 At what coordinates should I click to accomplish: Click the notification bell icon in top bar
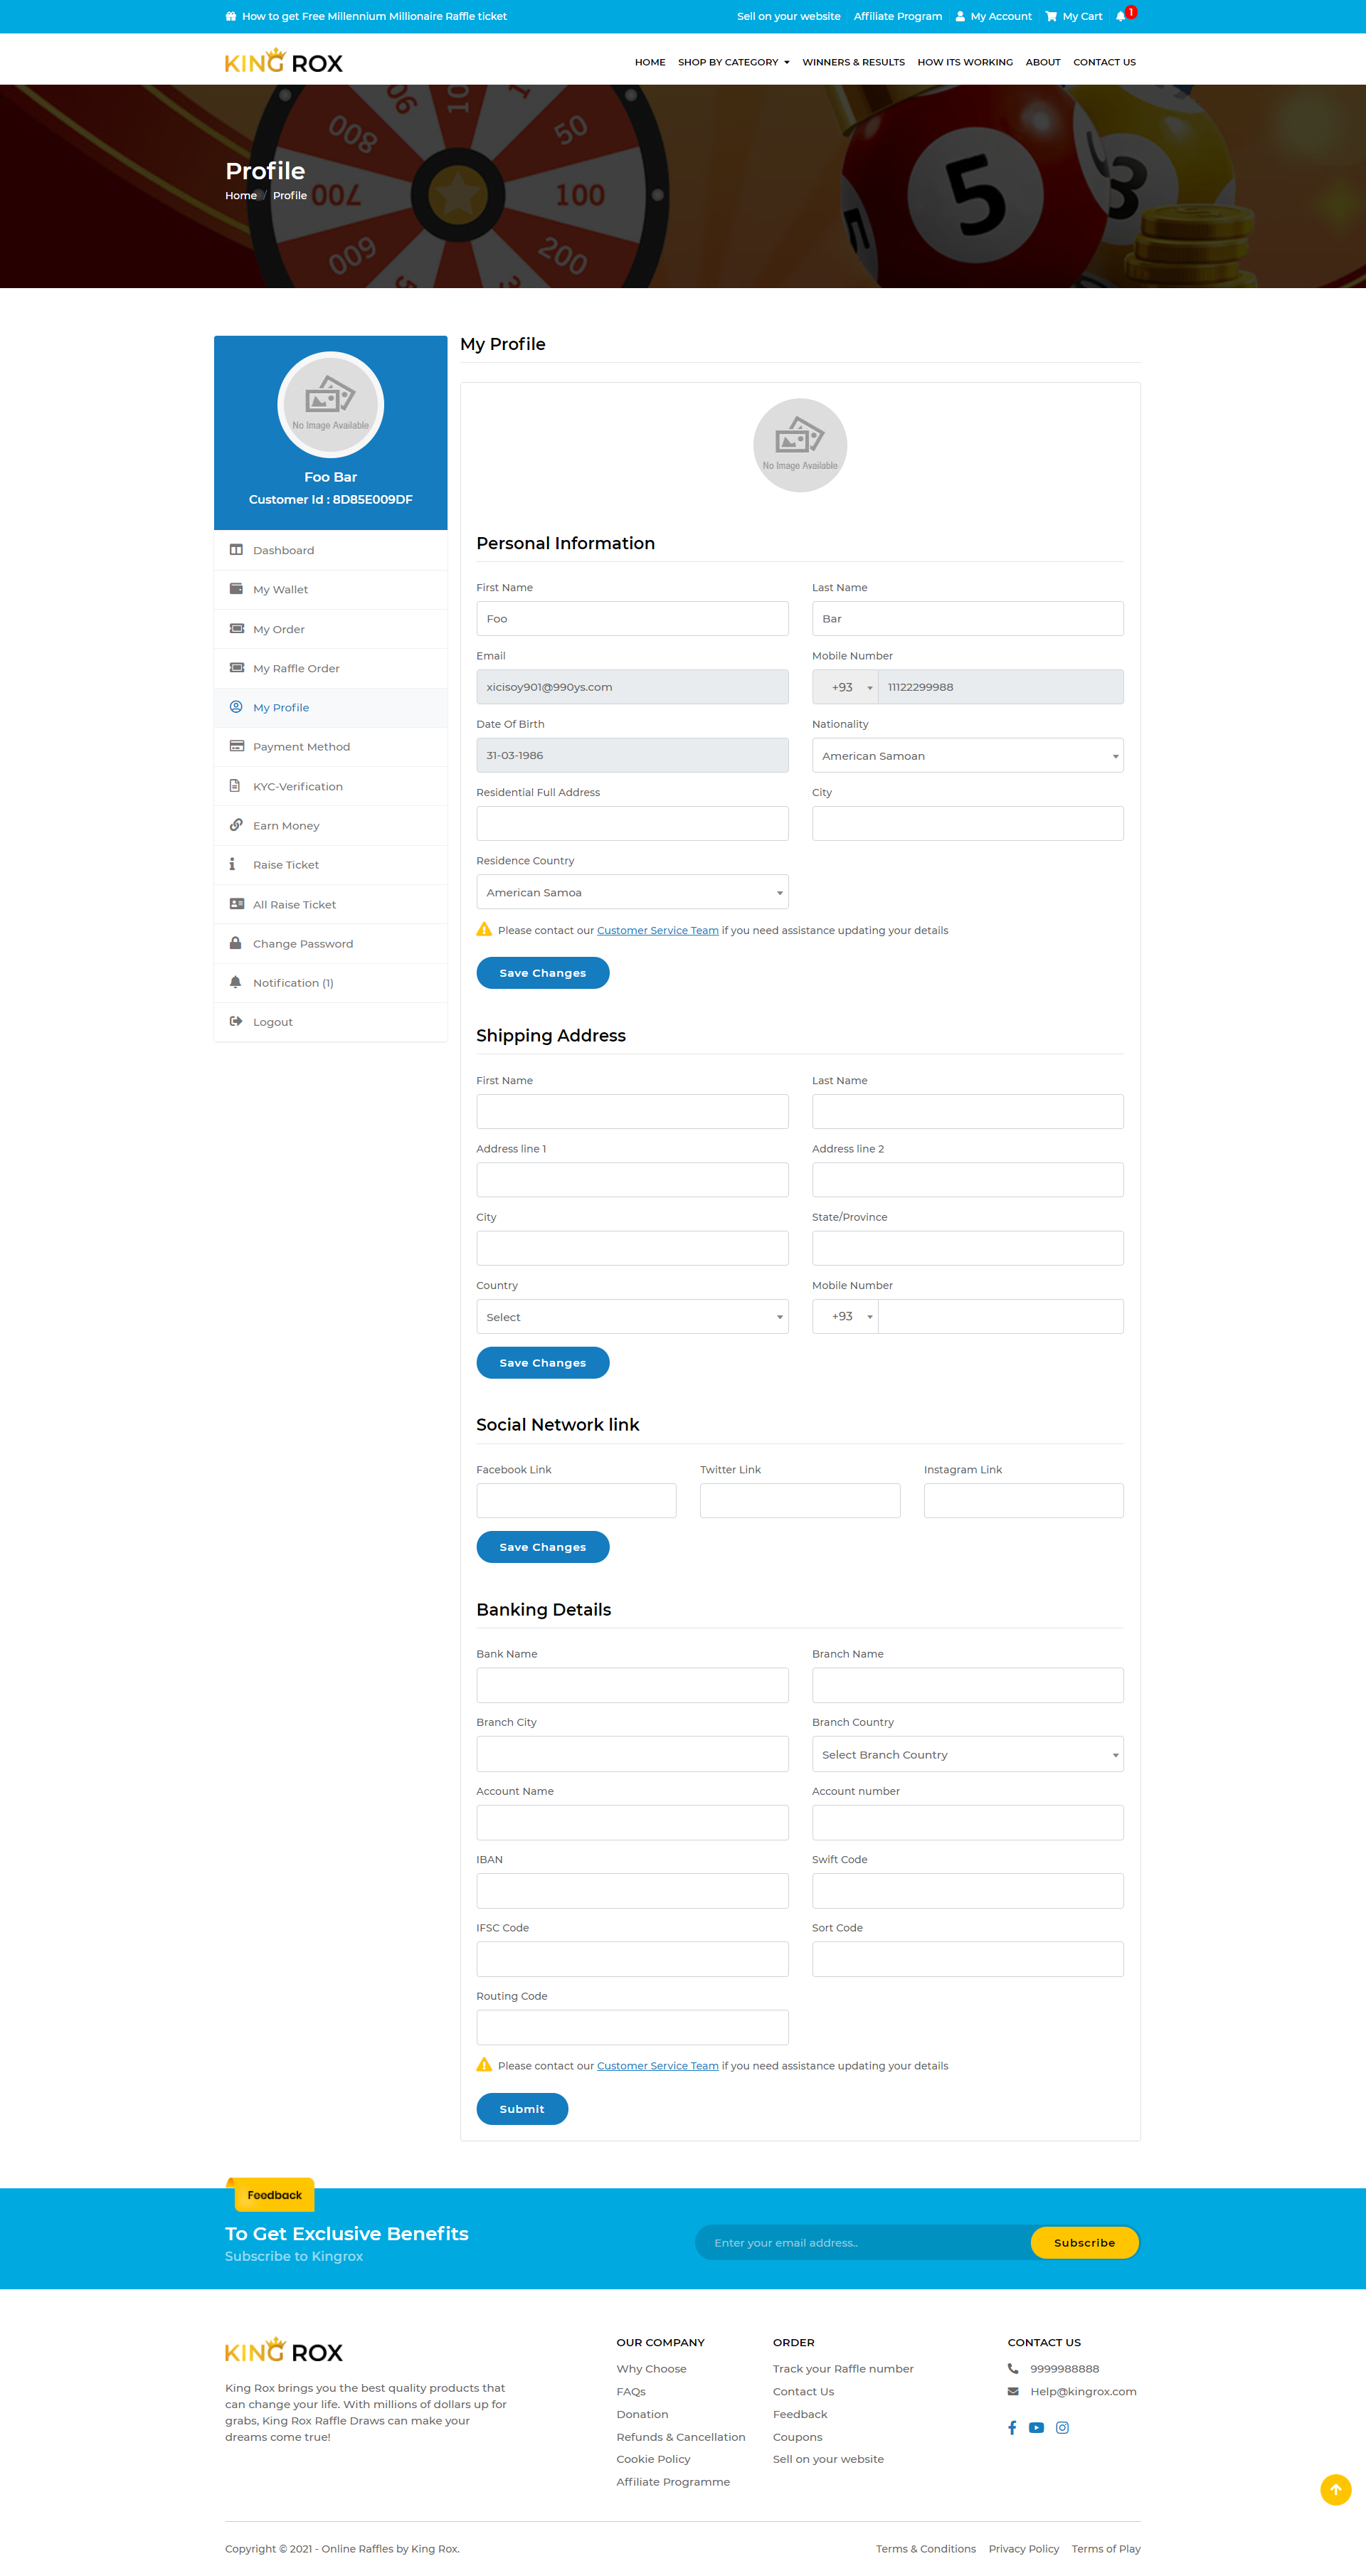click(1120, 16)
